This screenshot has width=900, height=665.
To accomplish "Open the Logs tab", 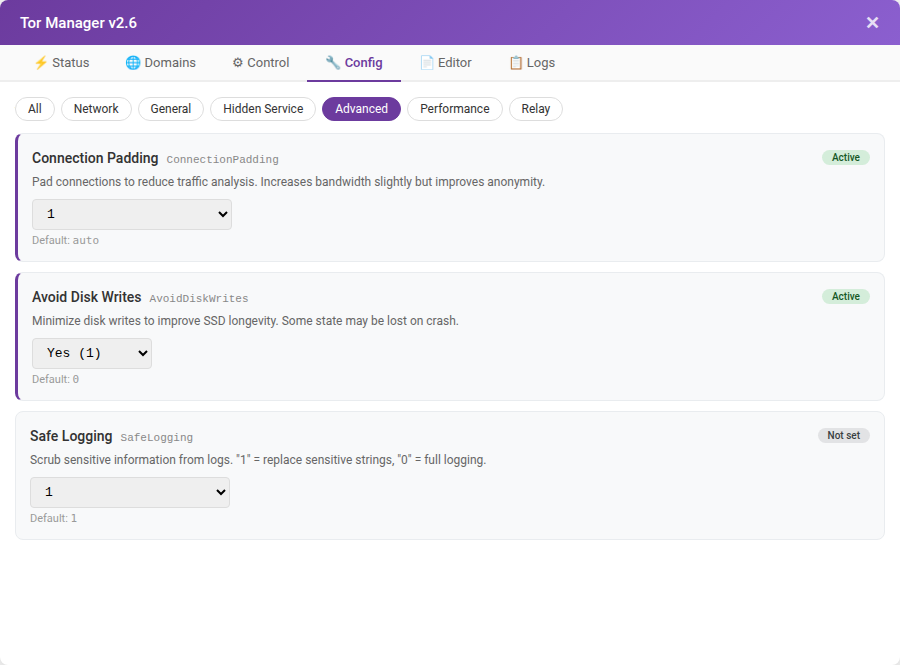I will coord(532,63).
